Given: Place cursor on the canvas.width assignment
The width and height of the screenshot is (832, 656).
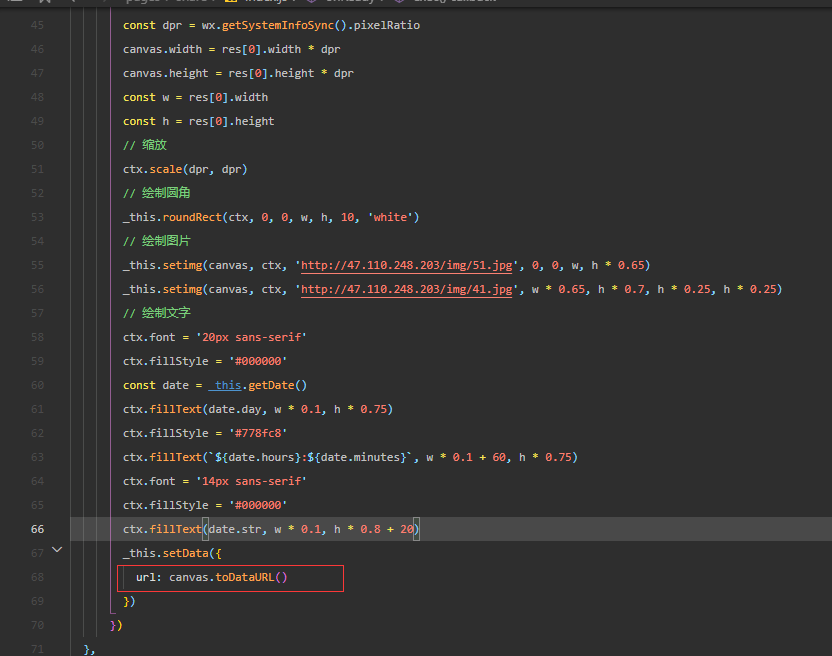Looking at the screenshot, I should click(231, 49).
